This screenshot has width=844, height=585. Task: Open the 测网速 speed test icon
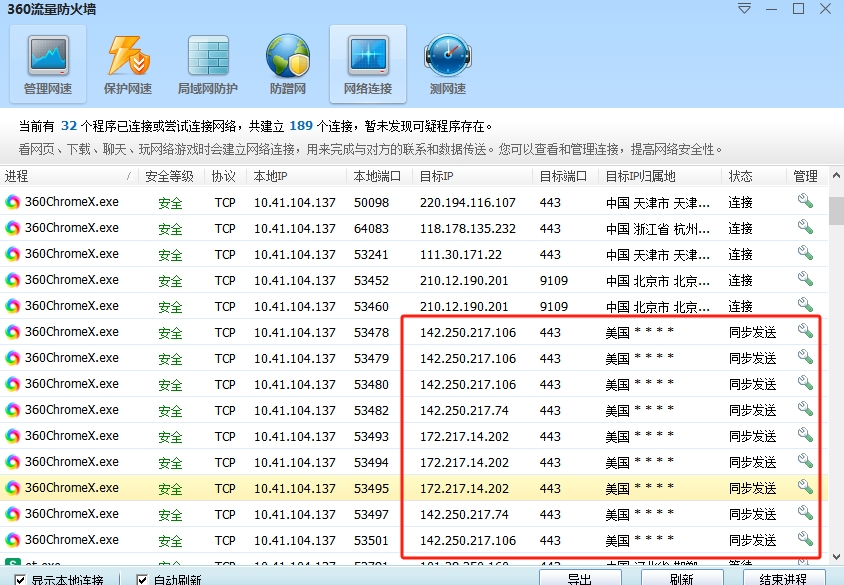447,64
